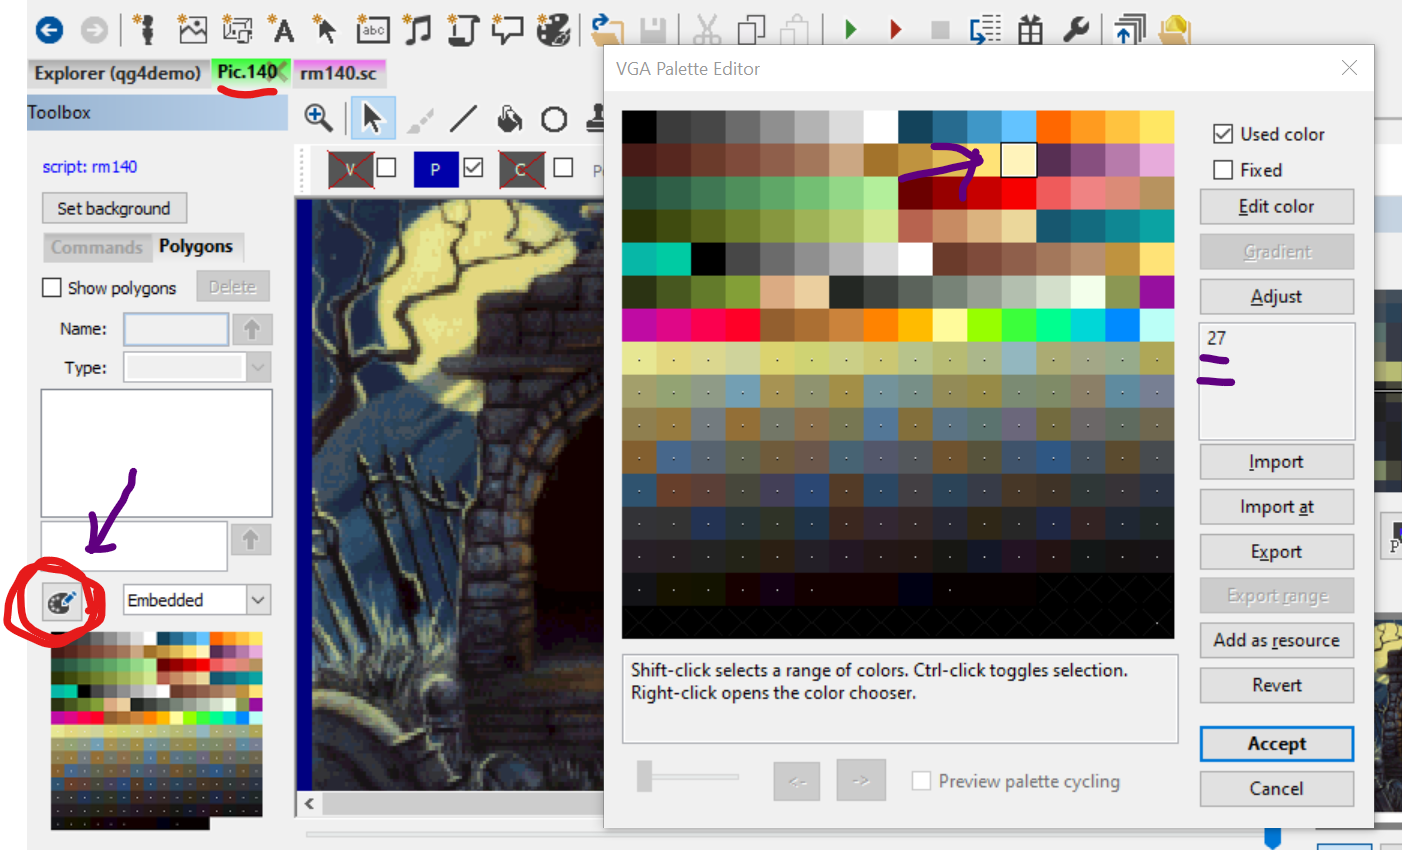
Task: Click the blue Back navigation arrow
Action: (49, 31)
